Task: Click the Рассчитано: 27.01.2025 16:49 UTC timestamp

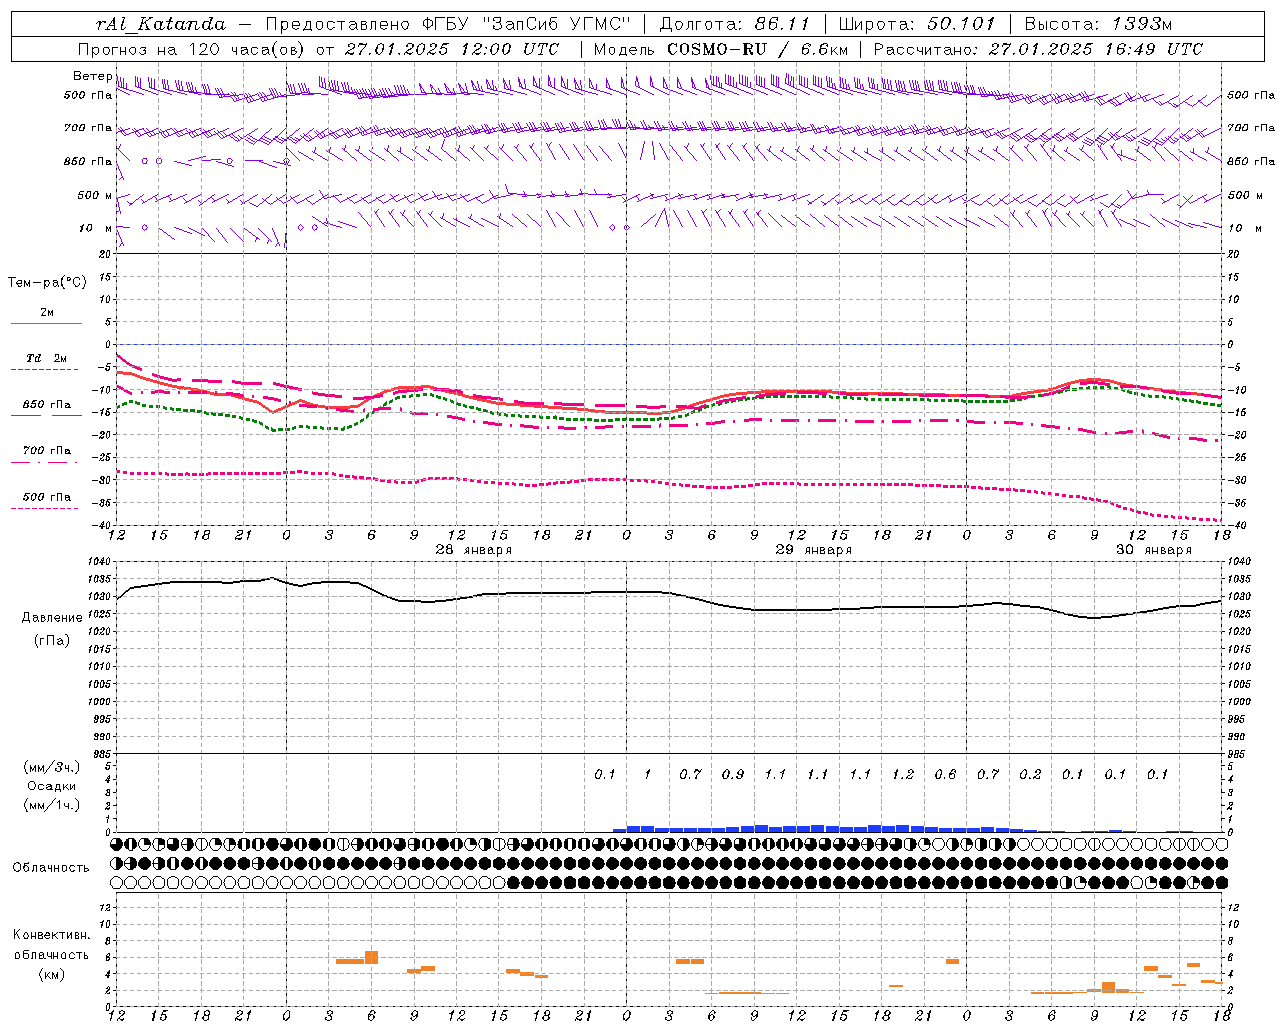Action: tap(1038, 49)
